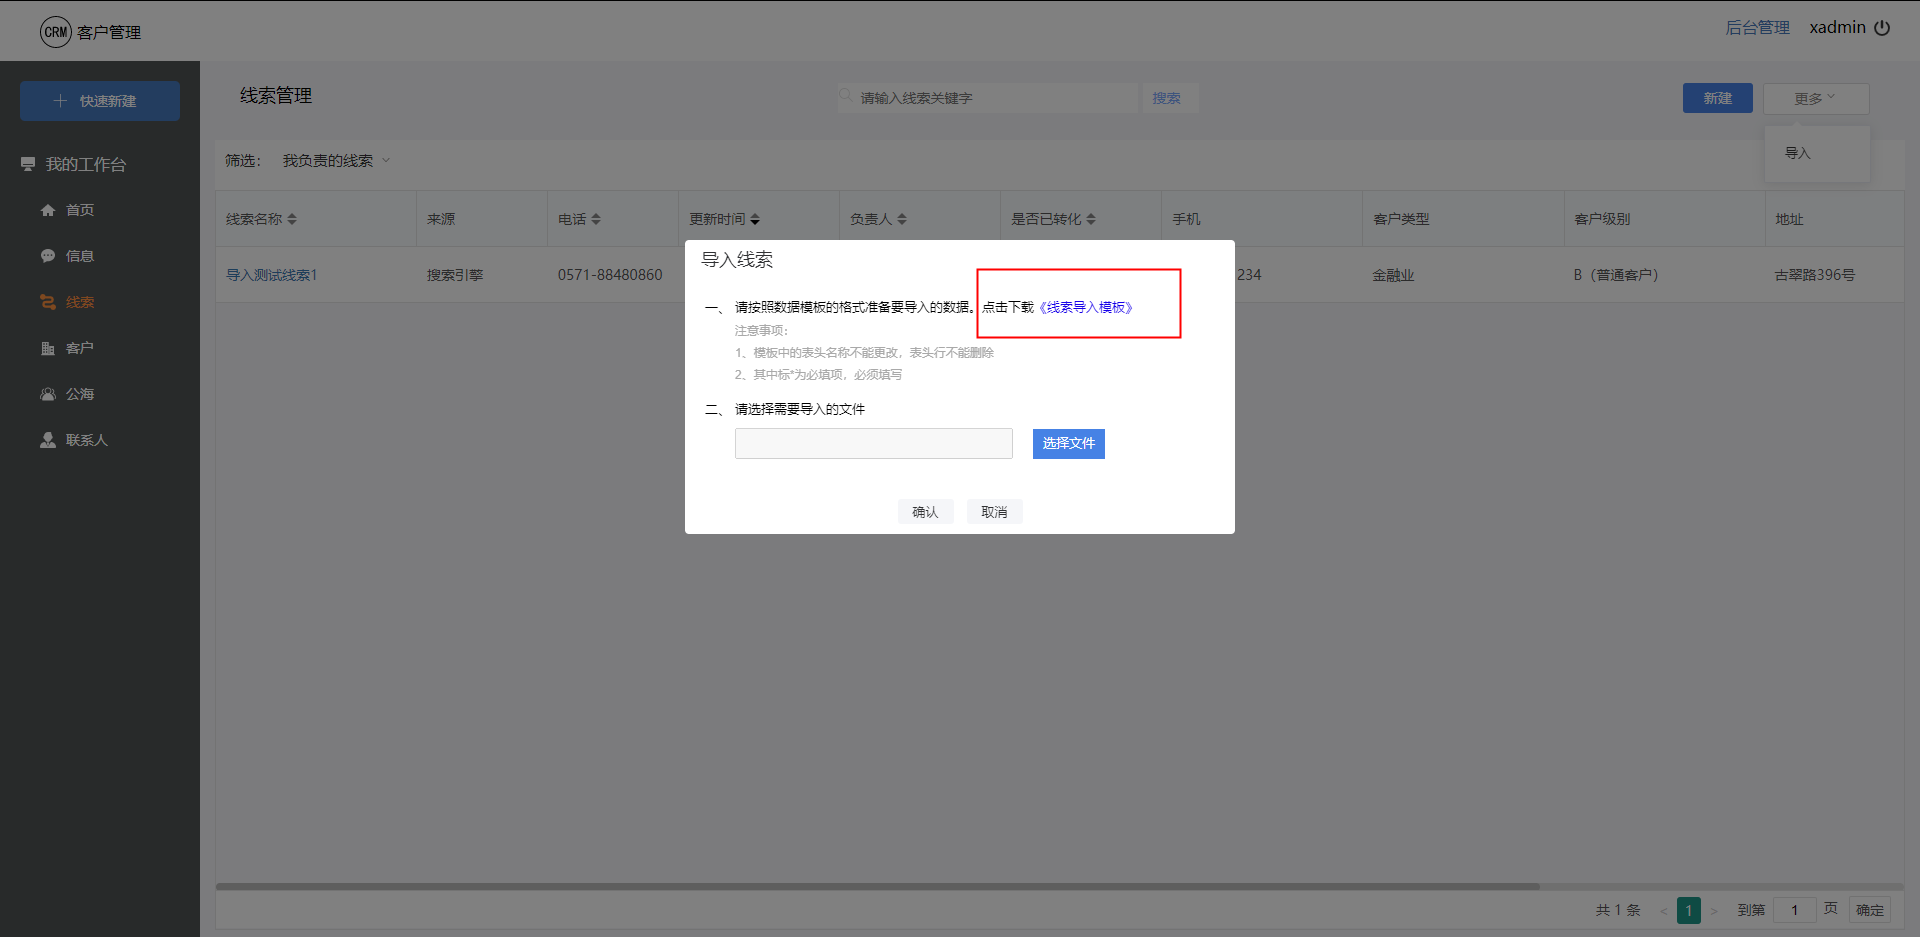The height and width of the screenshot is (937, 1920).
Task: Click the home icon beside 首页
Action: point(47,210)
